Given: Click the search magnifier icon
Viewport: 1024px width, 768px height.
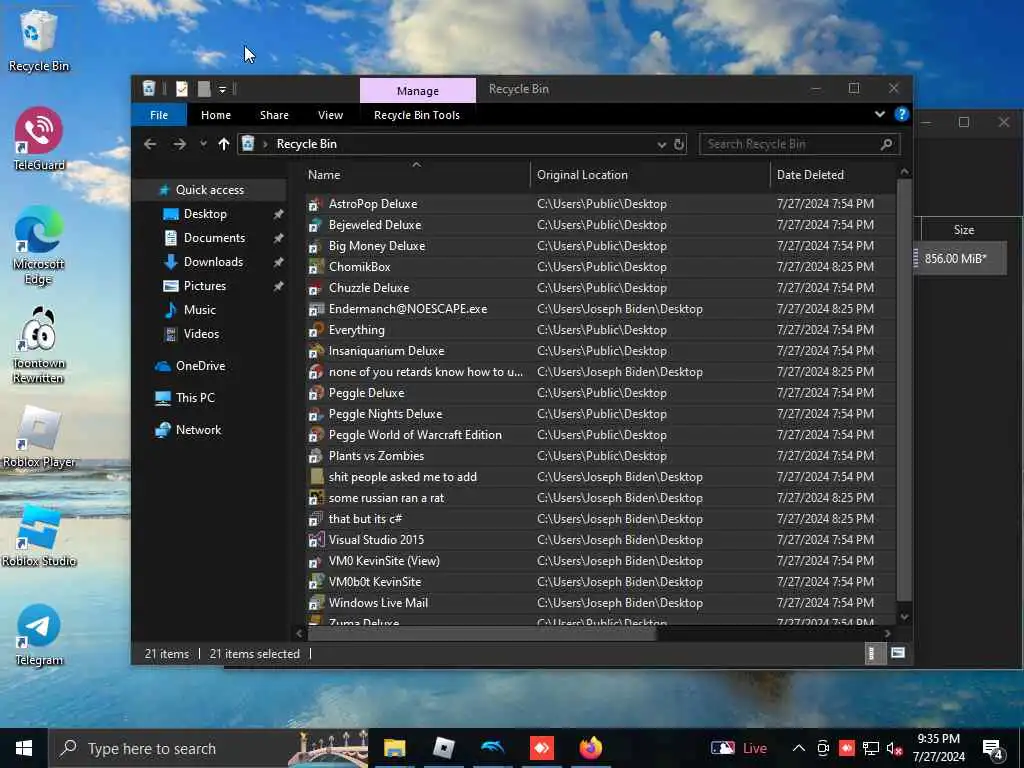Looking at the screenshot, I should click(x=886, y=144).
